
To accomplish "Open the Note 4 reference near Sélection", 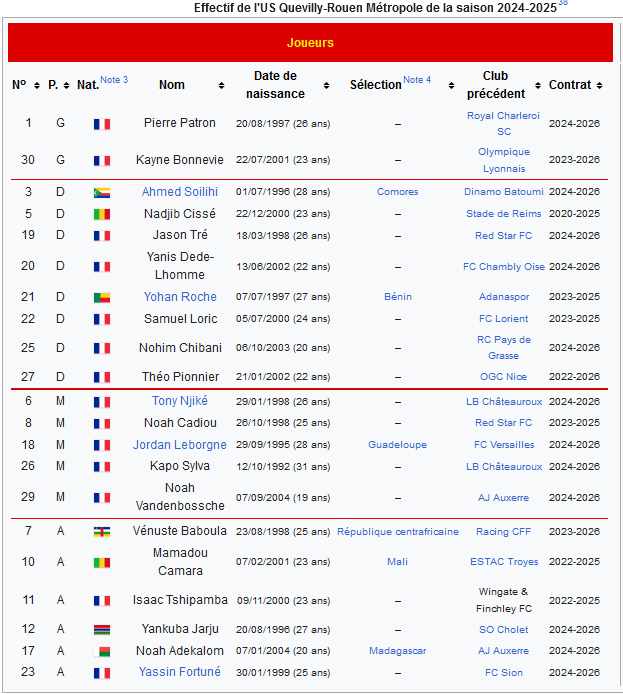I will 417,80.
